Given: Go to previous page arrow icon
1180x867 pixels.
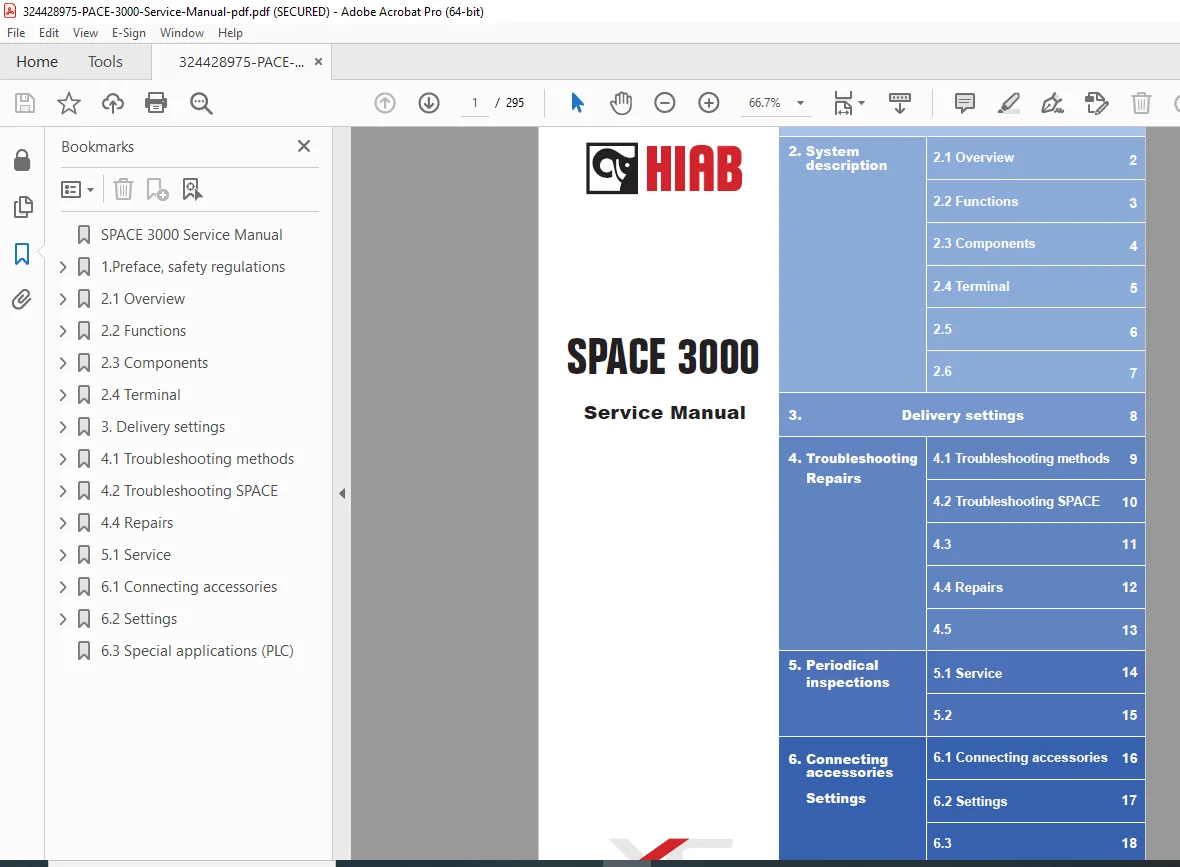Looking at the screenshot, I should (385, 103).
